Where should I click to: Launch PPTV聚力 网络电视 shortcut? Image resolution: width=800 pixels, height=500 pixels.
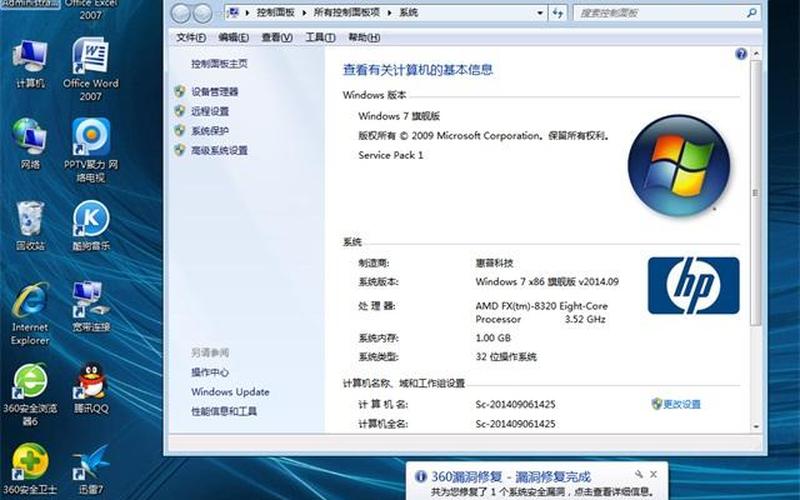click(91, 150)
